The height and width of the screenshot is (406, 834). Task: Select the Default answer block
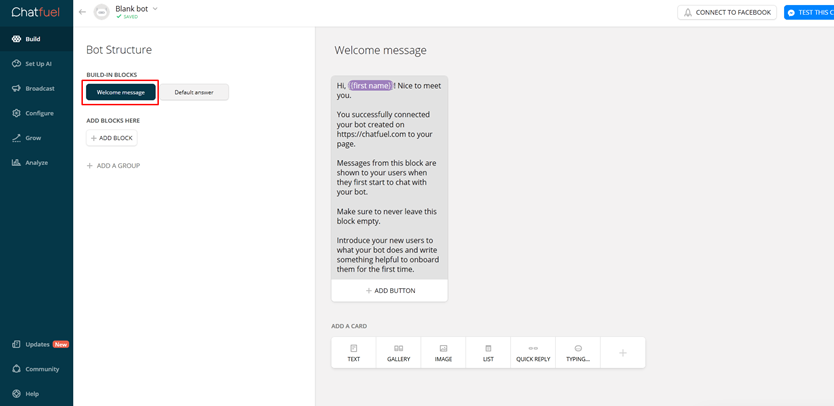pyautogui.click(x=194, y=93)
